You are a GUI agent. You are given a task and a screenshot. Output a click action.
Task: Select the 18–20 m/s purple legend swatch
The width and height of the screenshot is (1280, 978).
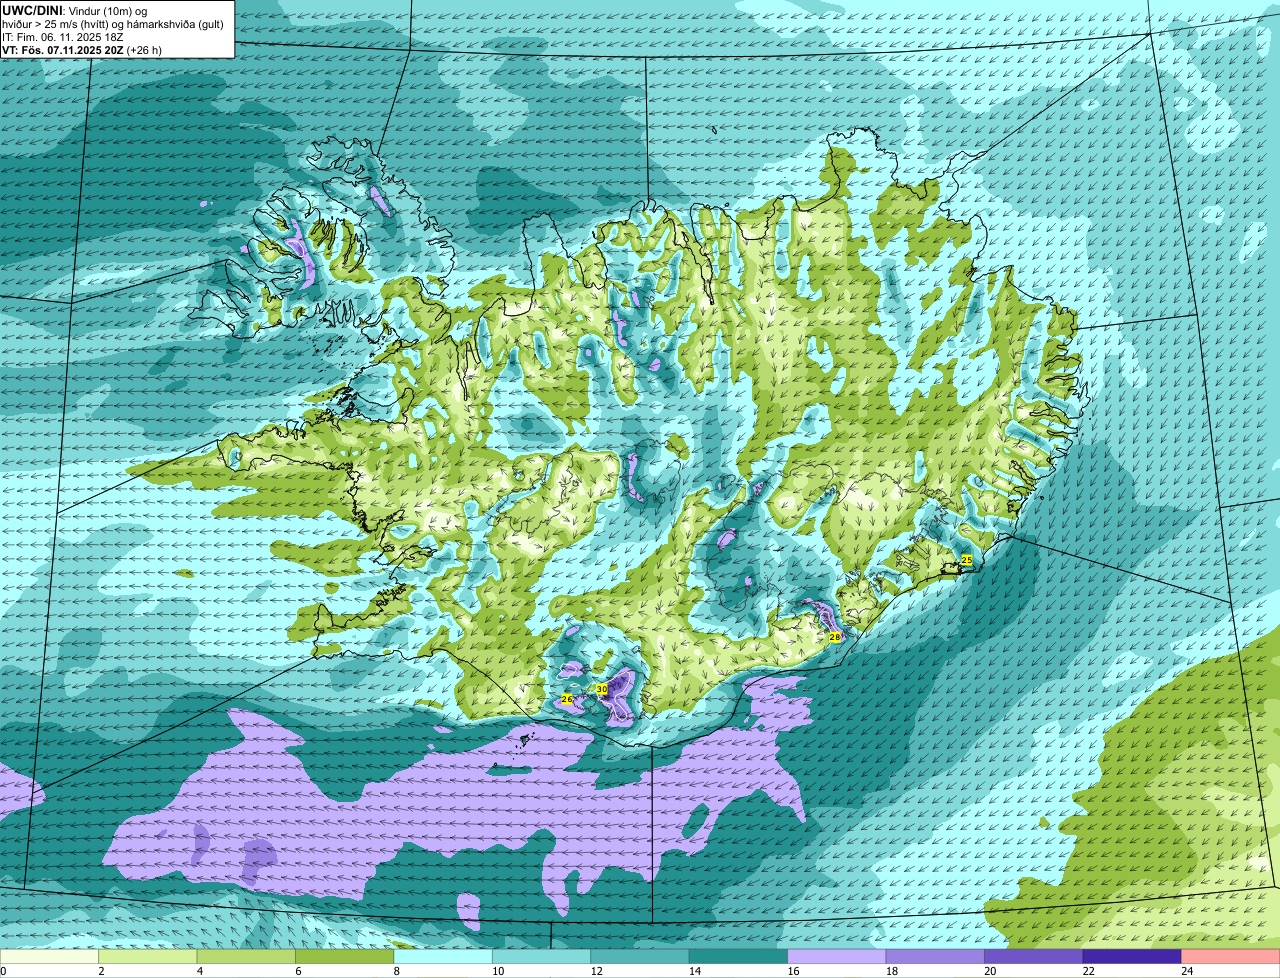pyautogui.click(x=935, y=957)
